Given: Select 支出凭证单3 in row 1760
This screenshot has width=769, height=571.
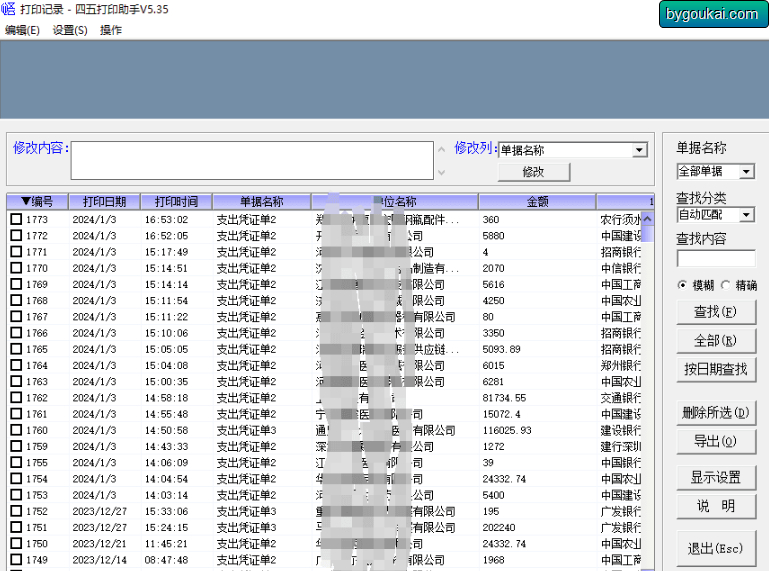Looking at the screenshot, I should (247, 430).
